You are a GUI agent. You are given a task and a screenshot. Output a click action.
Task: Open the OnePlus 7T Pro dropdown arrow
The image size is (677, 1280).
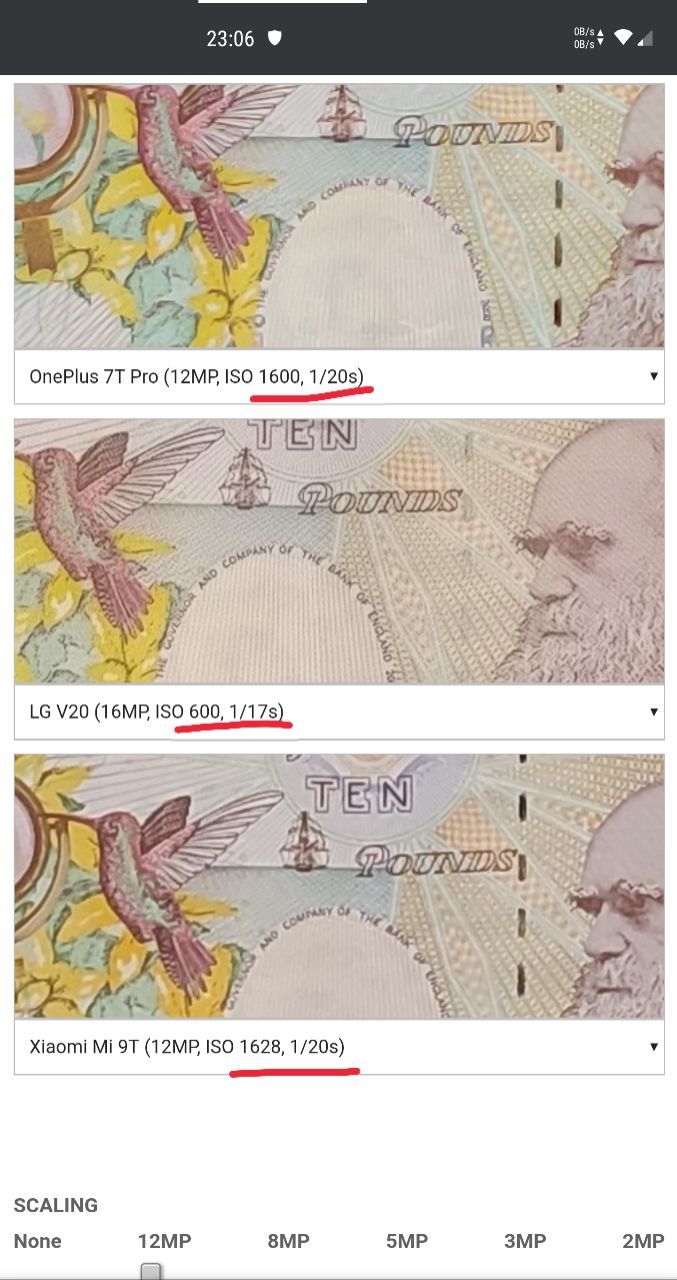[x=654, y=377]
